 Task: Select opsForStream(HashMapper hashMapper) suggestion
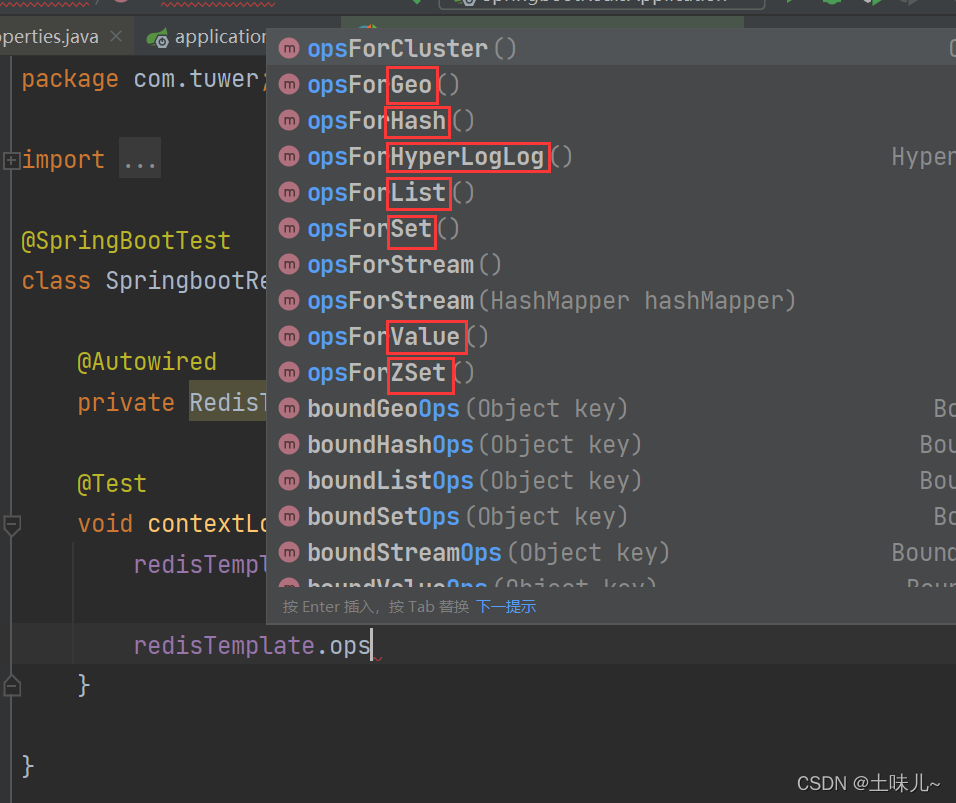612,300
